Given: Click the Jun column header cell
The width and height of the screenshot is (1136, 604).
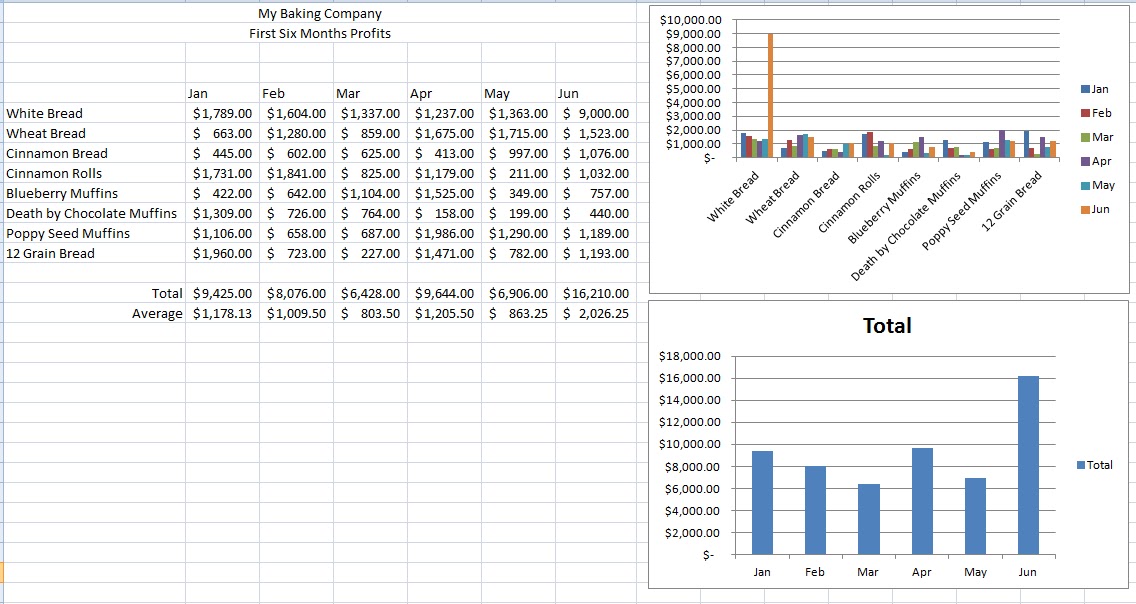Looking at the screenshot, I should pos(596,93).
